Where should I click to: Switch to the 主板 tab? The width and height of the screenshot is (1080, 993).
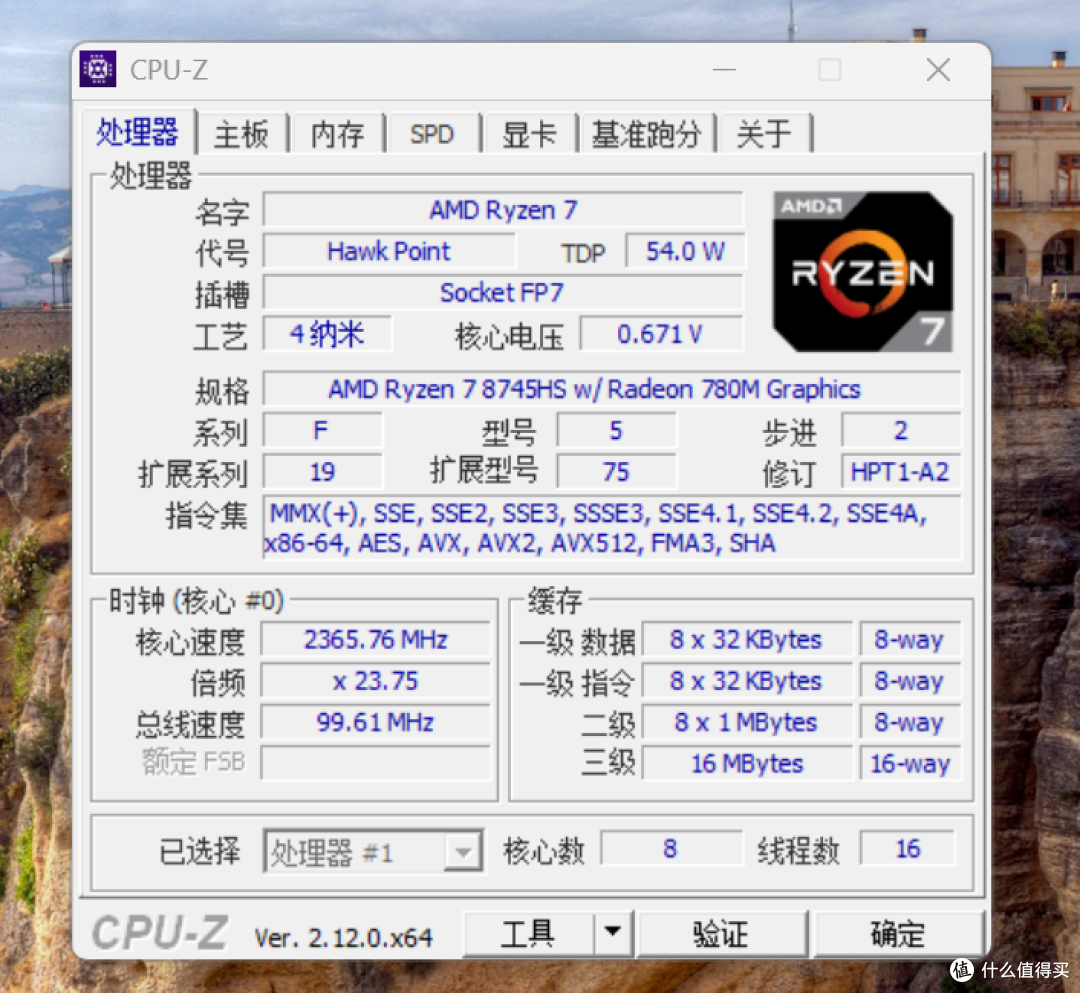click(x=241, y=134)
